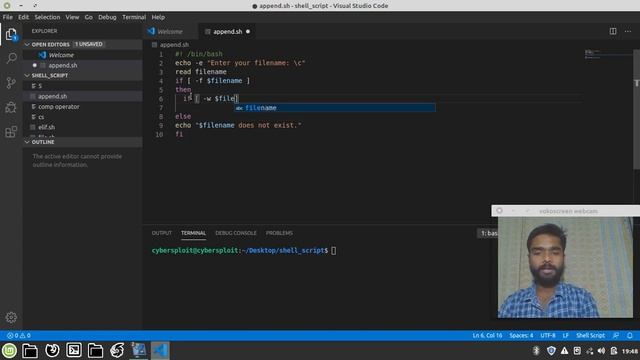The width and height of the screenshot is (640, 360).
Task: Change language mode Shell Script
Action: tap(590, 336)
